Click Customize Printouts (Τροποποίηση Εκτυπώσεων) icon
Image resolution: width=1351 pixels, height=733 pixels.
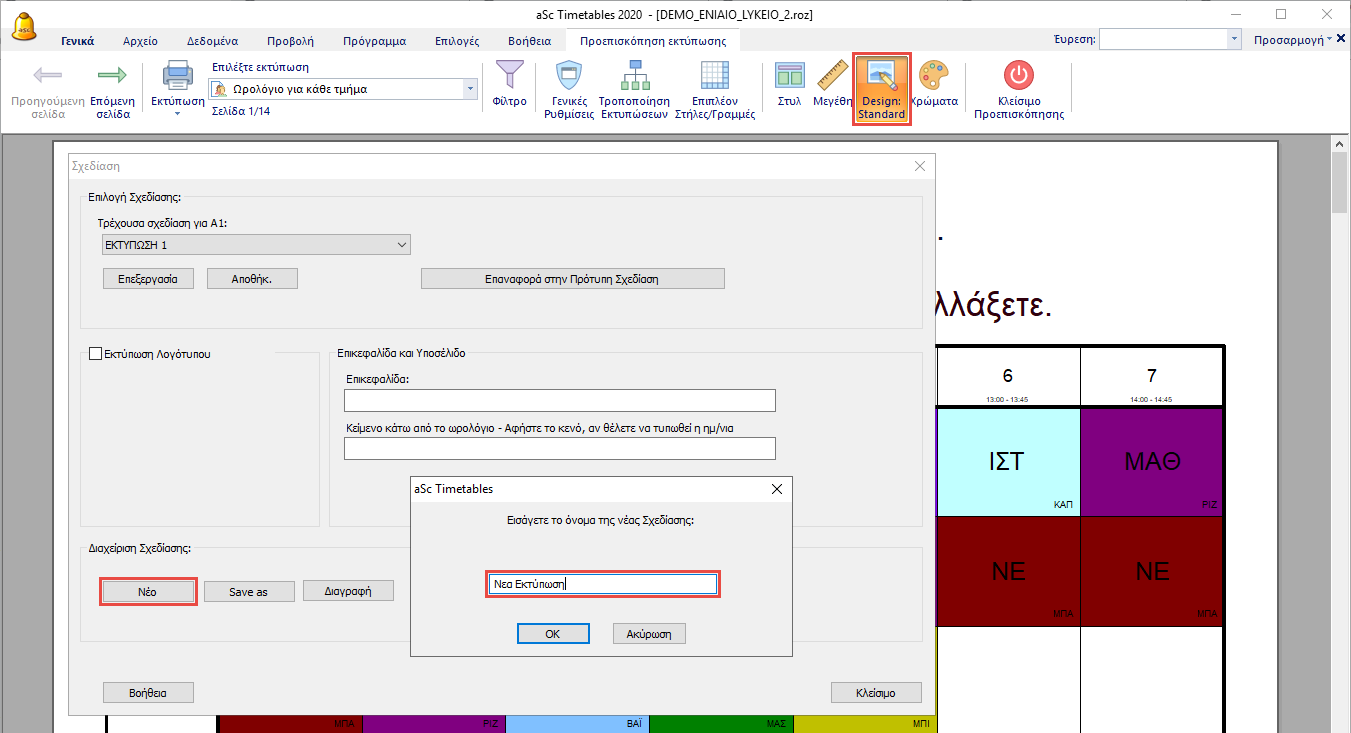pyautogui.click(x=633, y=77)
